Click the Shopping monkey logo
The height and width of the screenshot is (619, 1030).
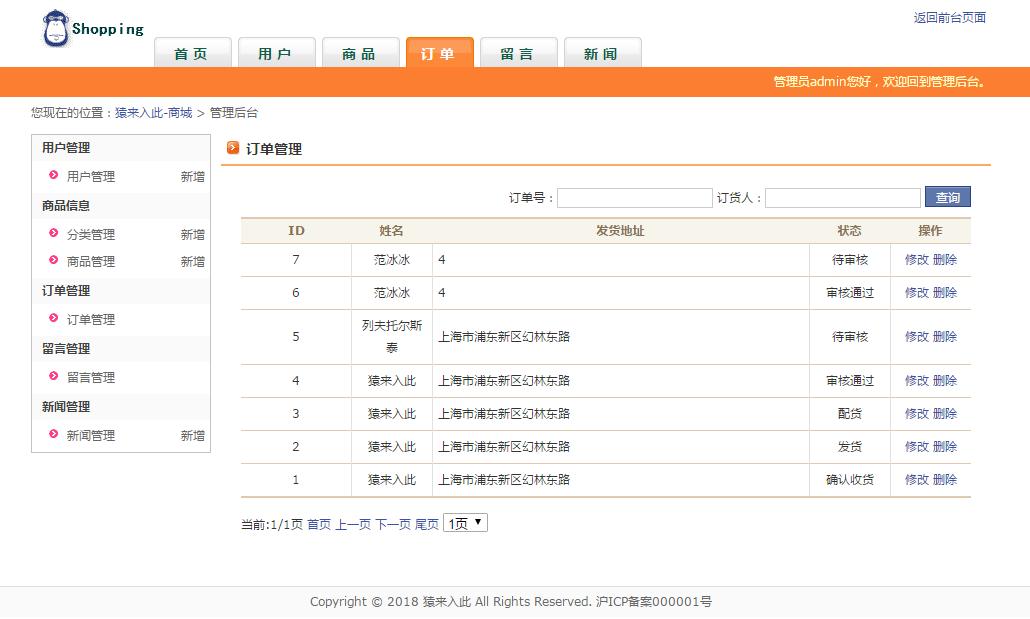(x=55, y=27)
